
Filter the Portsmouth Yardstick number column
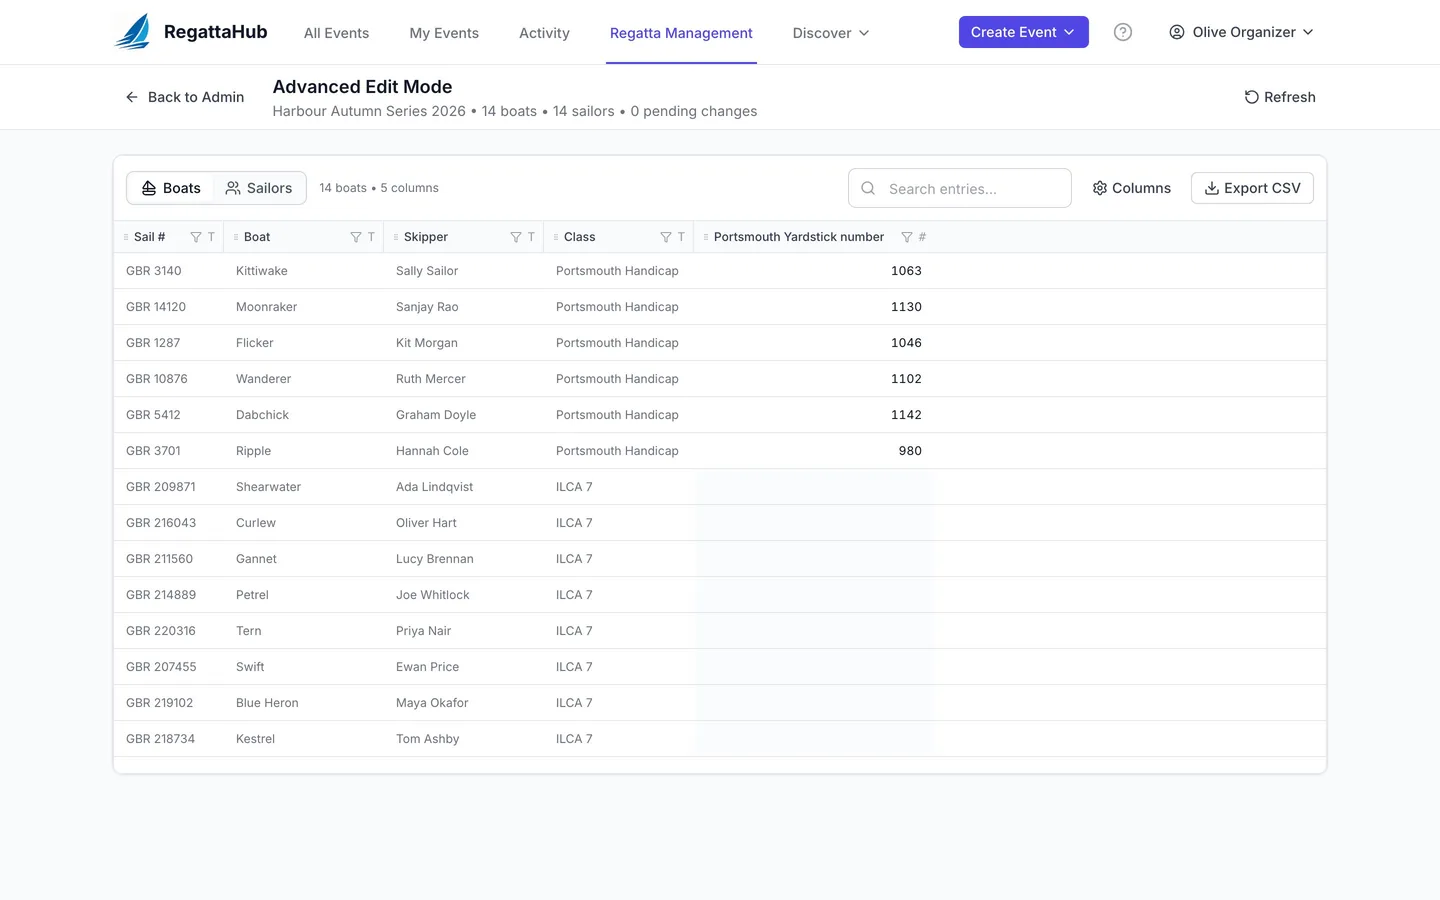point(907,237)
